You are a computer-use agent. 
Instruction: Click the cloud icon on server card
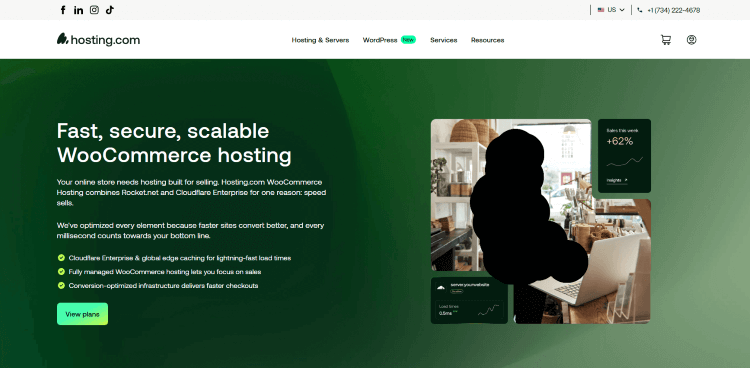point(441,288)
